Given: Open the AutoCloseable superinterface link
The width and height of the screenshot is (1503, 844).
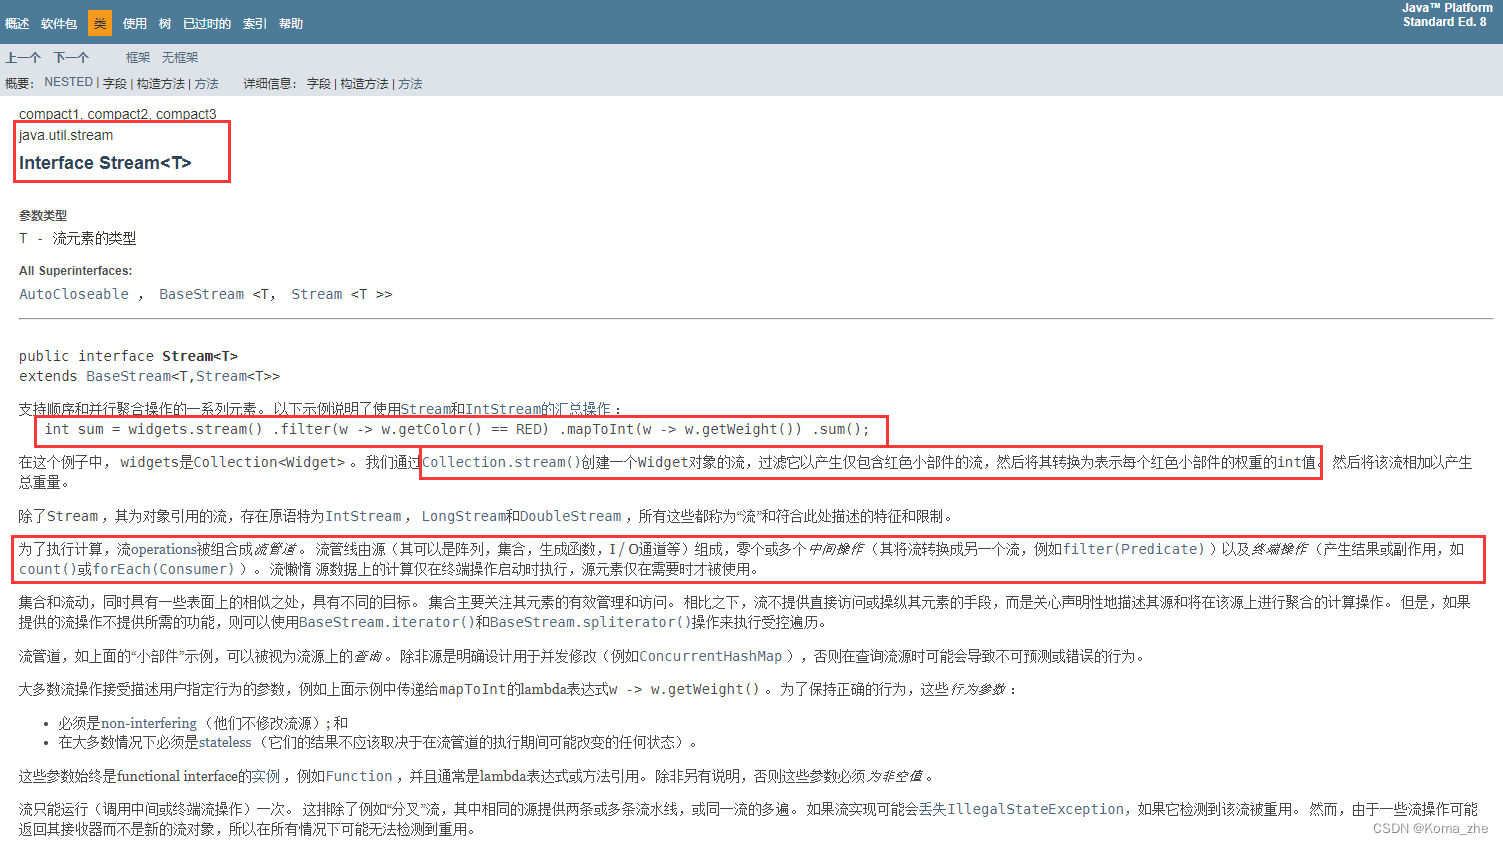Looking at the screenshot, I should [74, 294].
